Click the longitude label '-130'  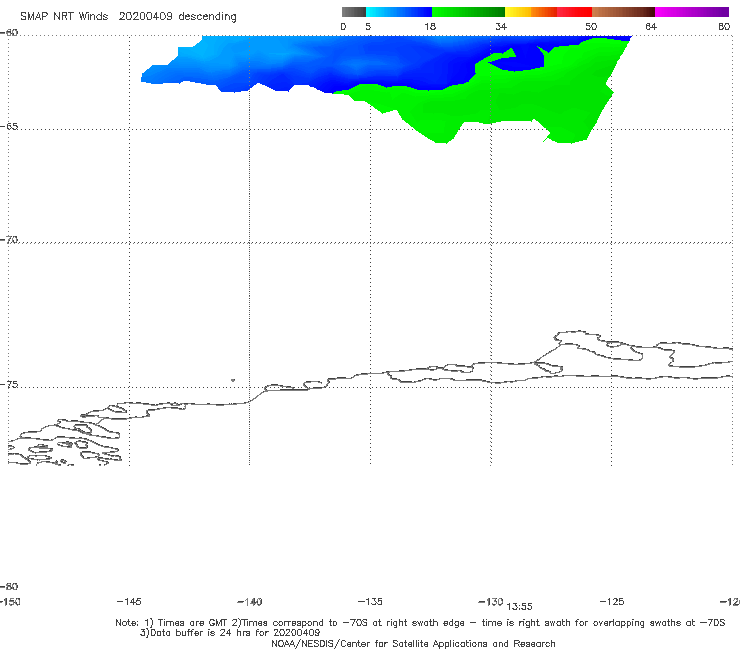click(x=491, y=601)
